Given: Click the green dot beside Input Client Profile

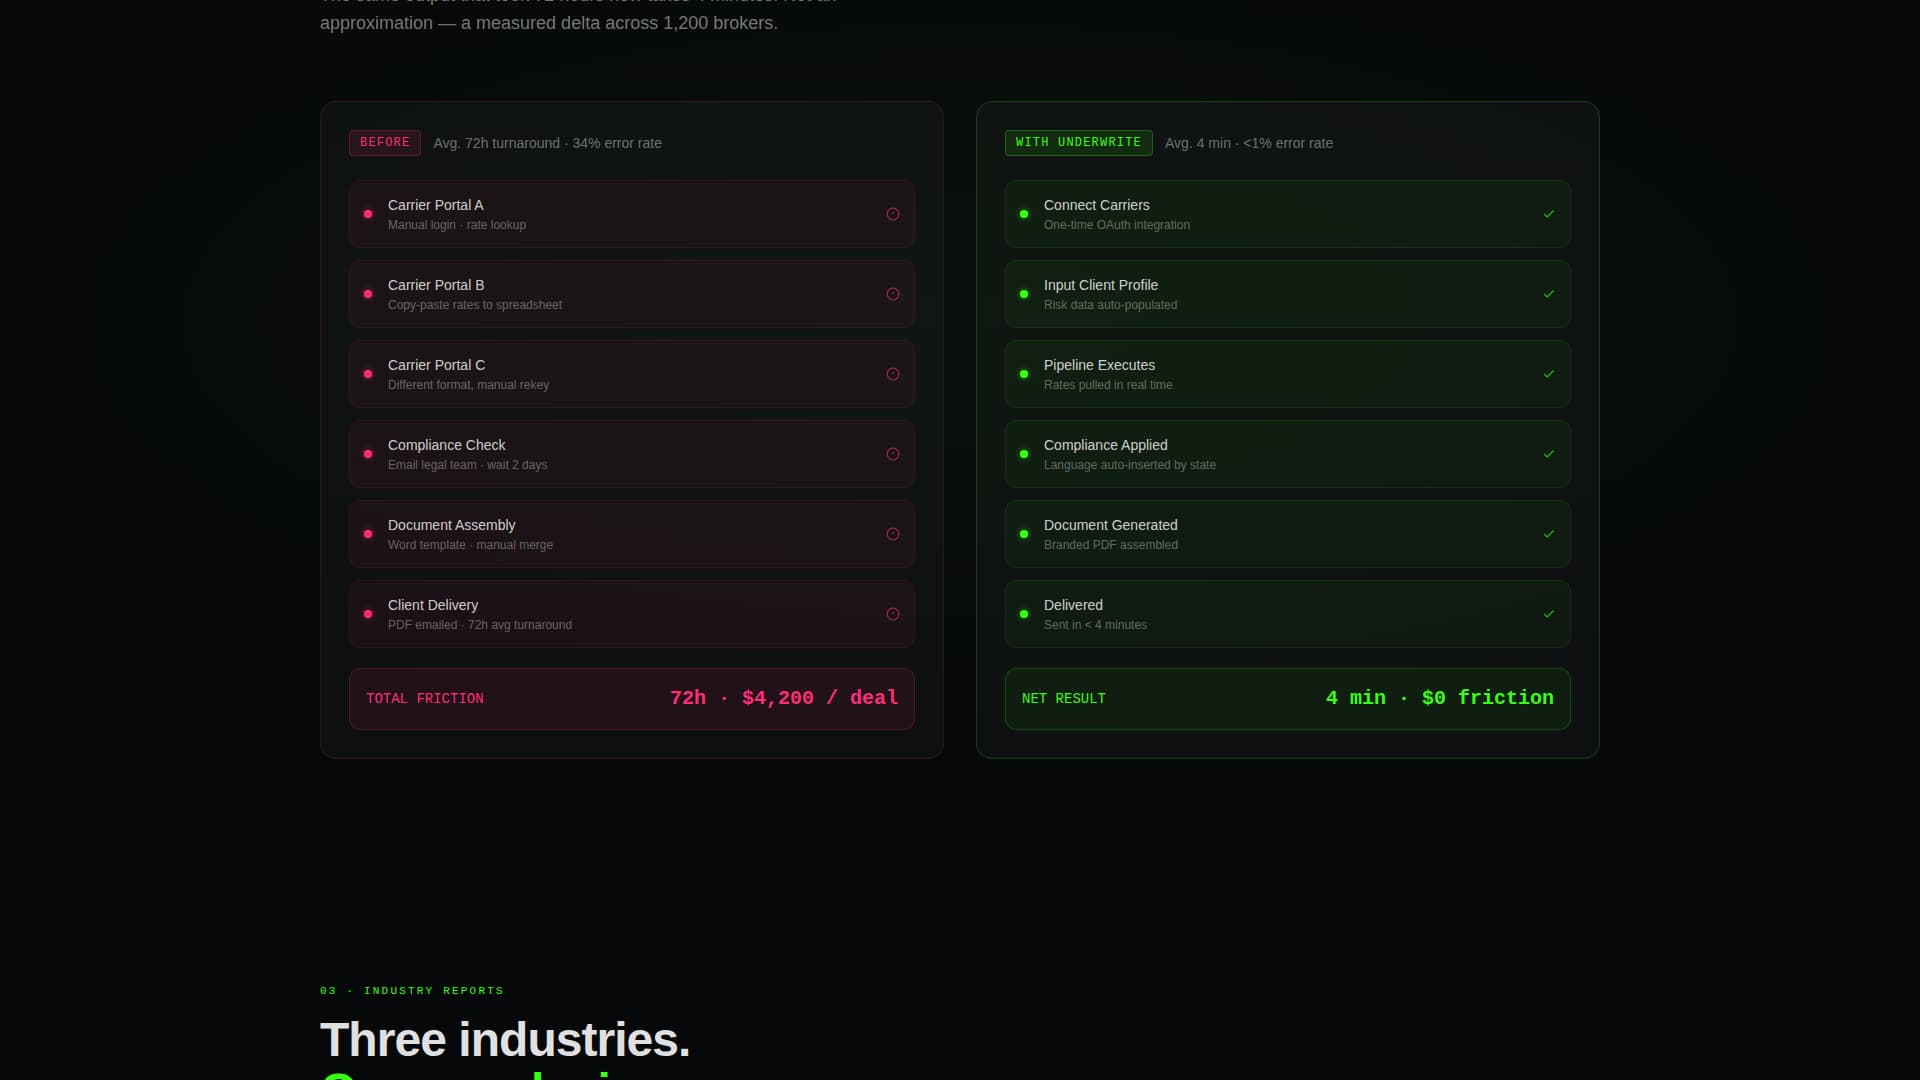Looking at the screenshot, I should click(1024, 294).
